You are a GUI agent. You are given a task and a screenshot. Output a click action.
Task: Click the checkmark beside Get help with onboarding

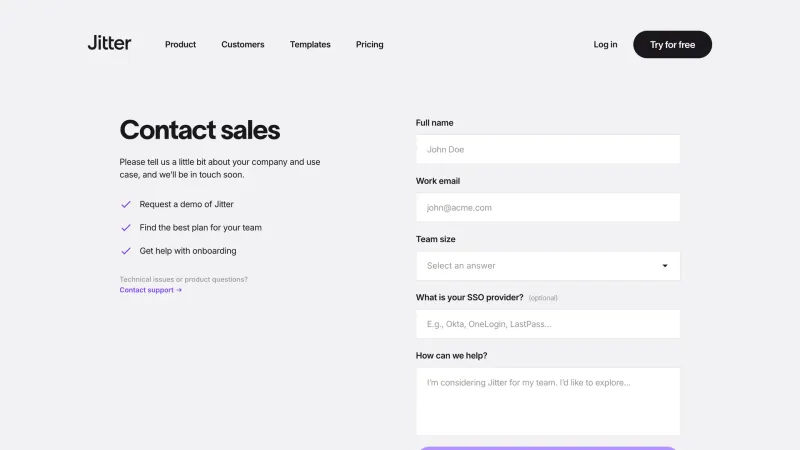(126, 251)
